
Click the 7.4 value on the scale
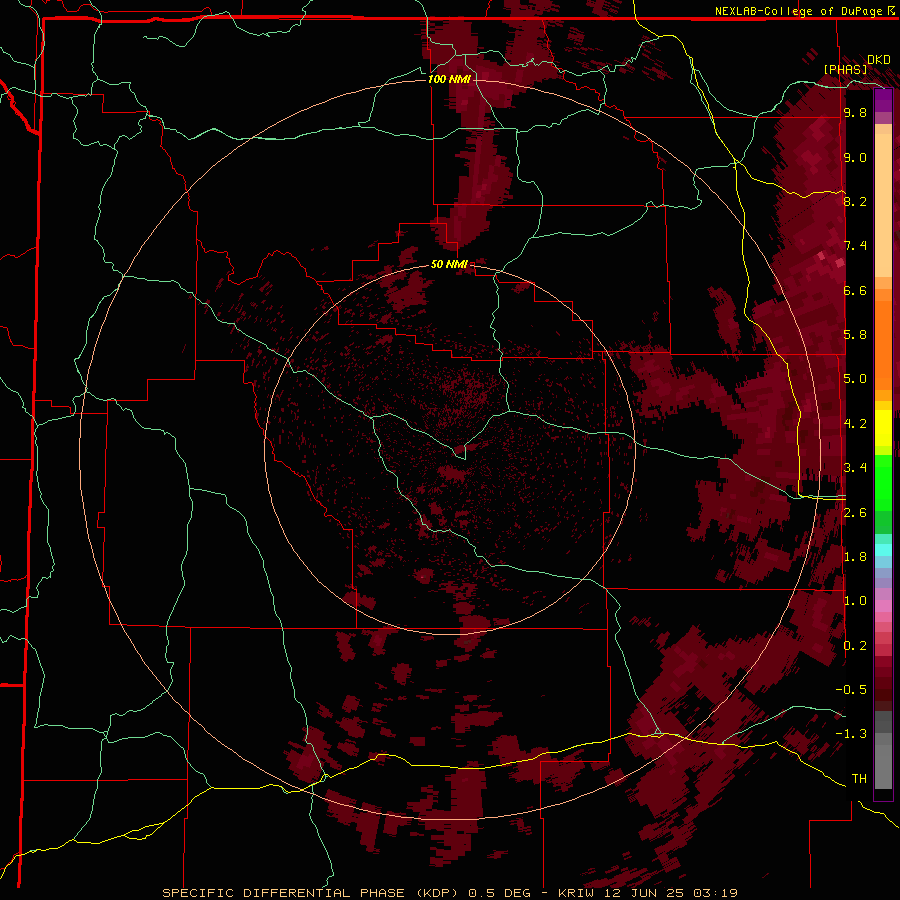point(855,246)
